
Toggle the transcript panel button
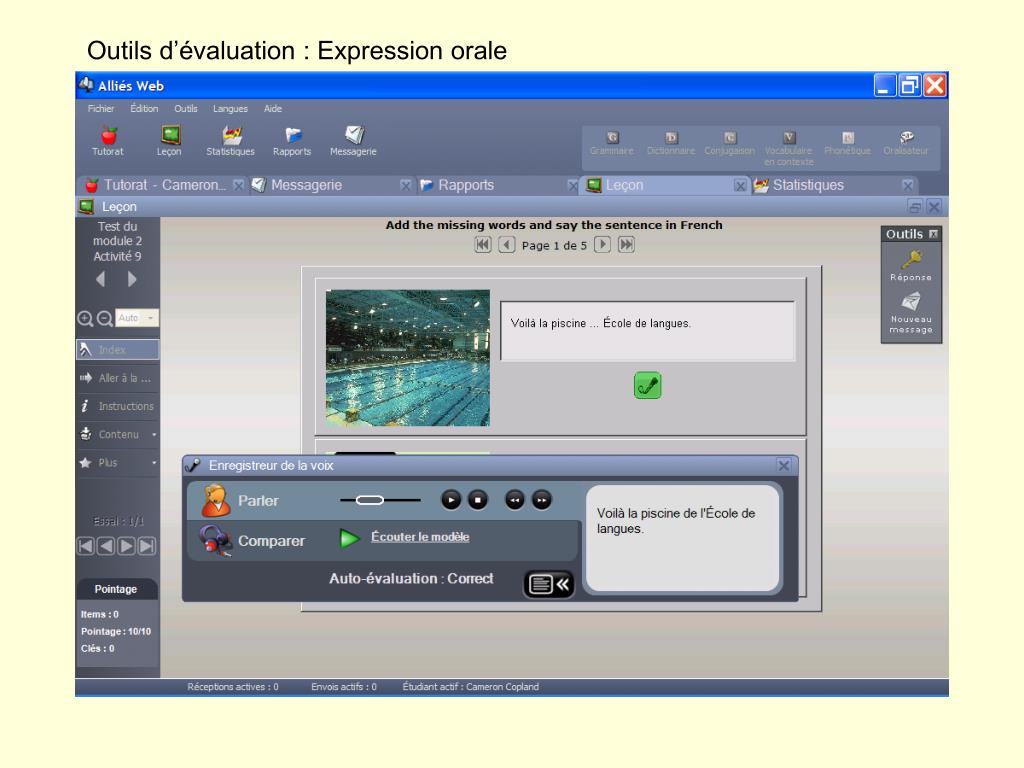549,583
